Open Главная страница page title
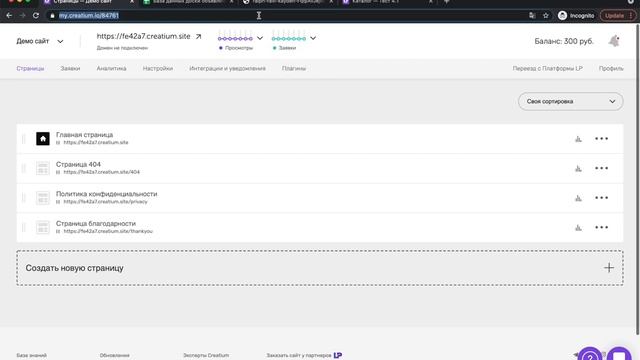This screenshot has width=640, height=360. [84, 135]
